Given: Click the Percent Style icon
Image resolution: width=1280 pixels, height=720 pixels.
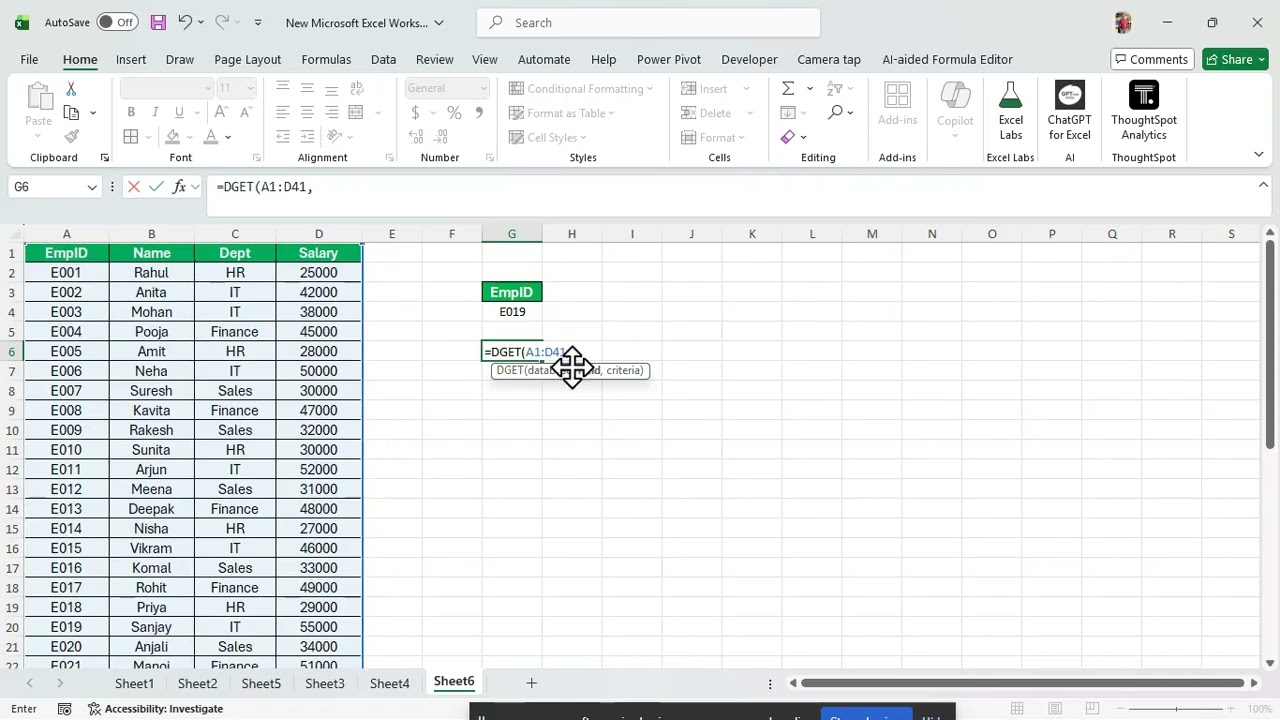Looking at the screenshot, I should coord(454,112).
